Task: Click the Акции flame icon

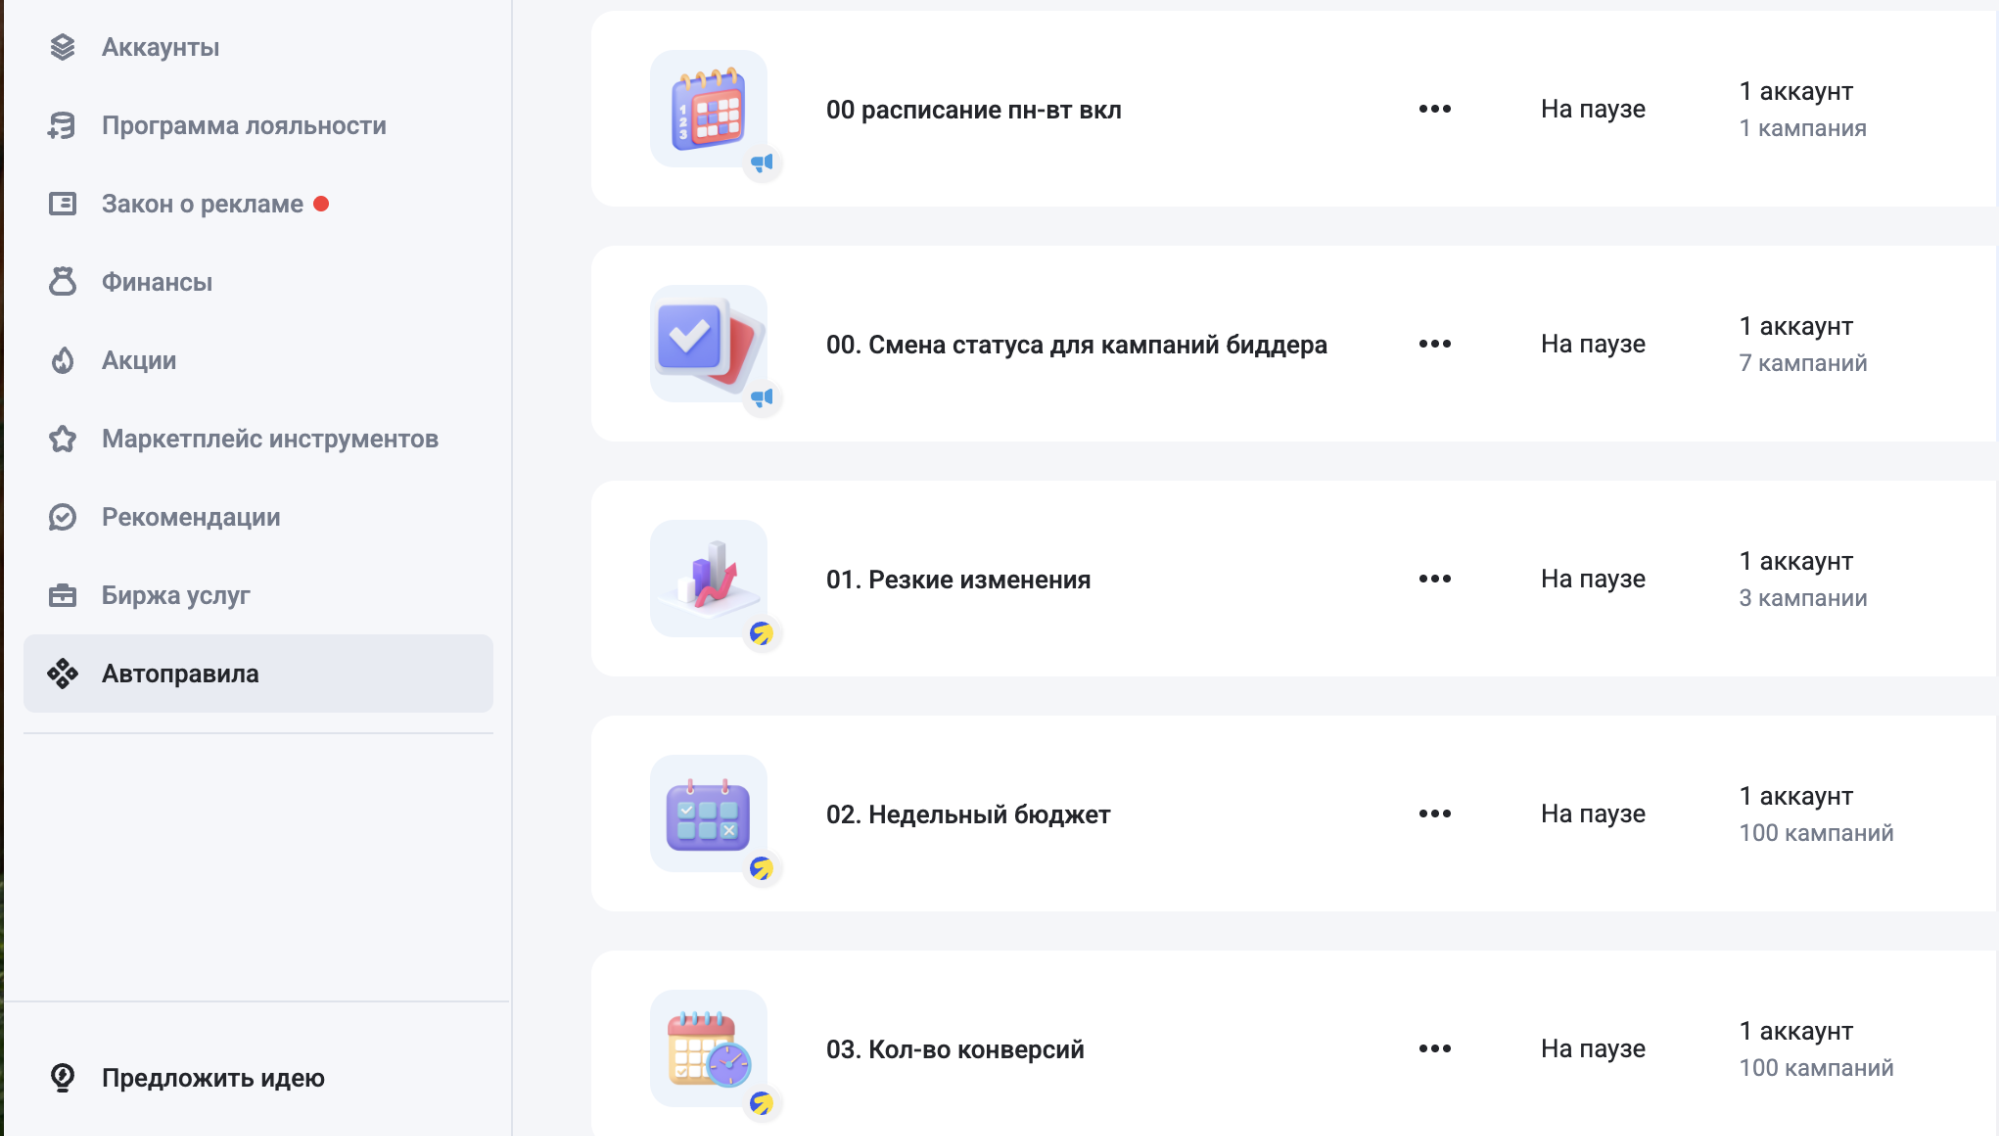Action: point(62,360)
